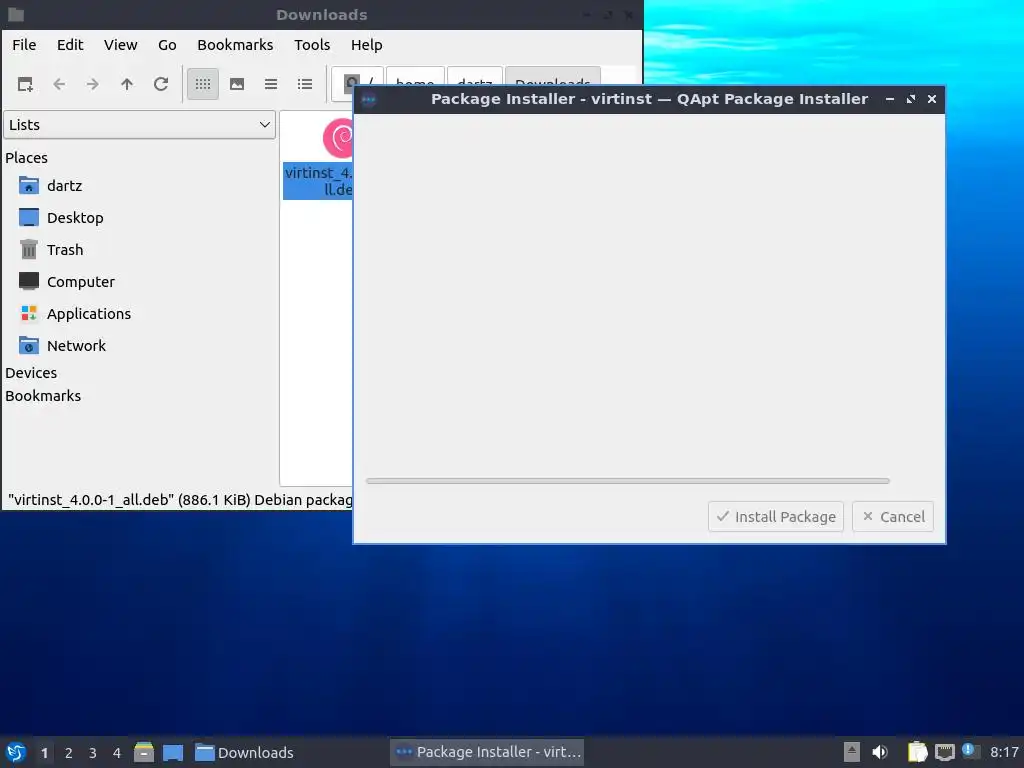
Task: Open clipboard manager tray icon
Action: tap(918, 752)
